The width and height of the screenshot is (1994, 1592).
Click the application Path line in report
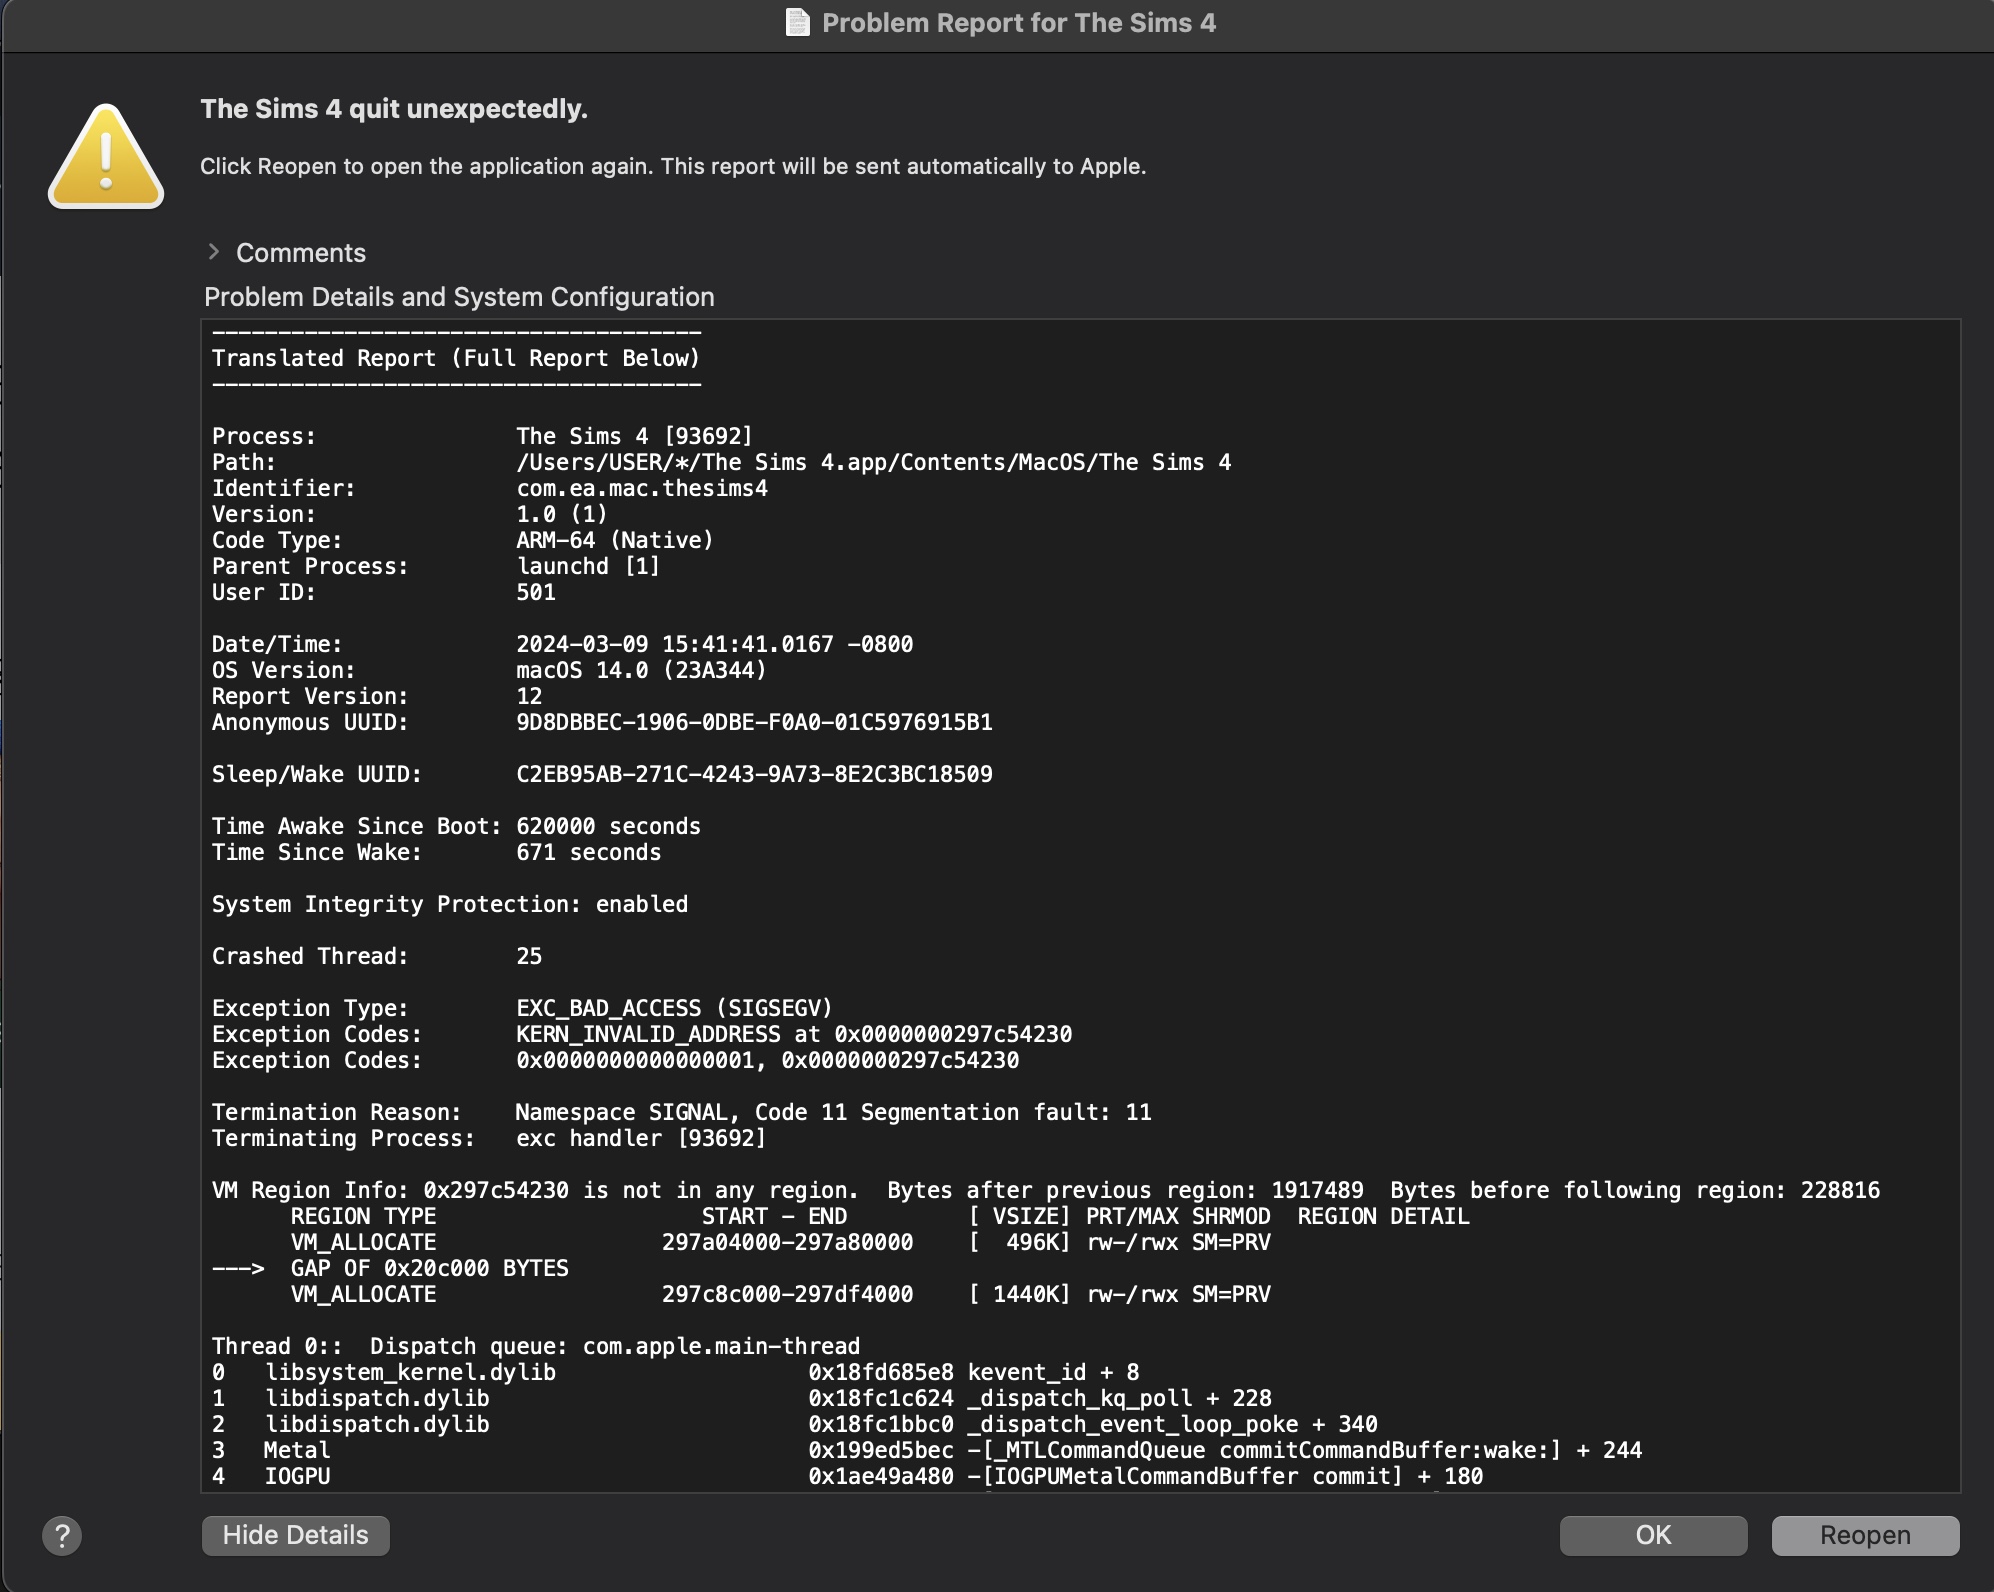[872, 462]
